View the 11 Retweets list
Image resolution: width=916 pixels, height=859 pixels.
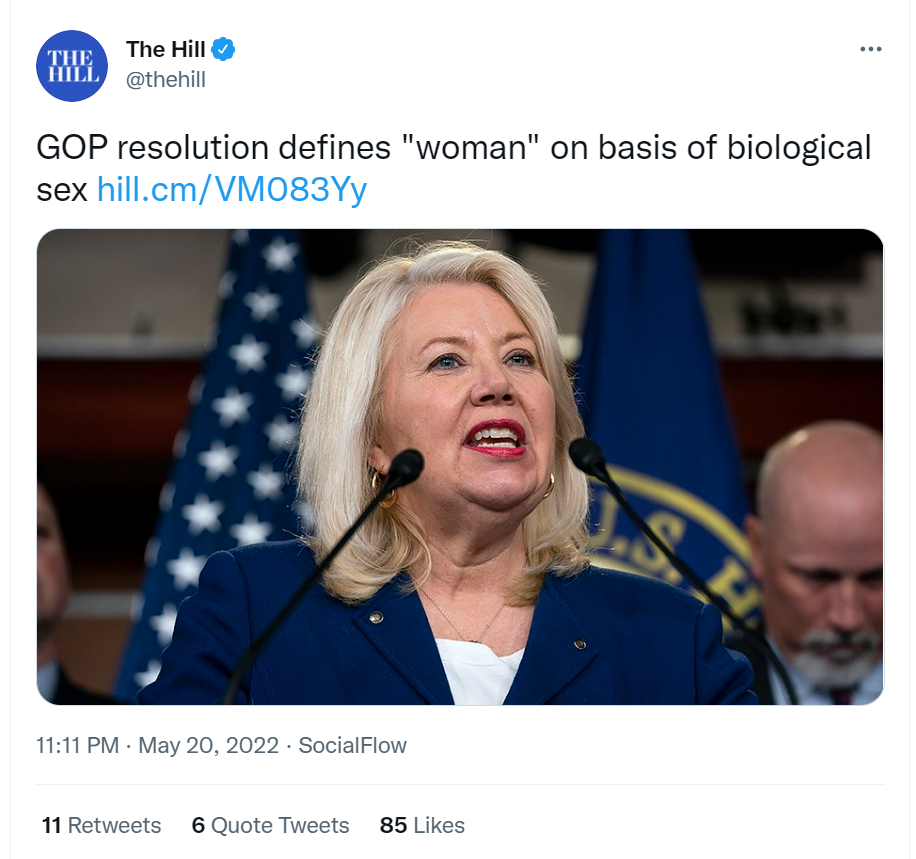point(101,825)
